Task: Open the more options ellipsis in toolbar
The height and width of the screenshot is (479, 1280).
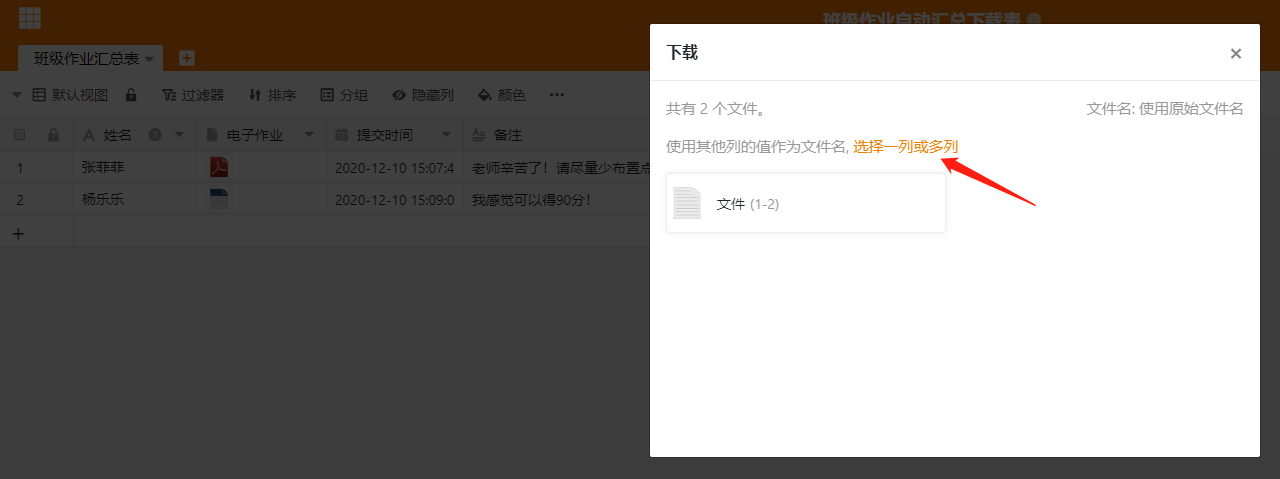Action: [x=557, y=95]
